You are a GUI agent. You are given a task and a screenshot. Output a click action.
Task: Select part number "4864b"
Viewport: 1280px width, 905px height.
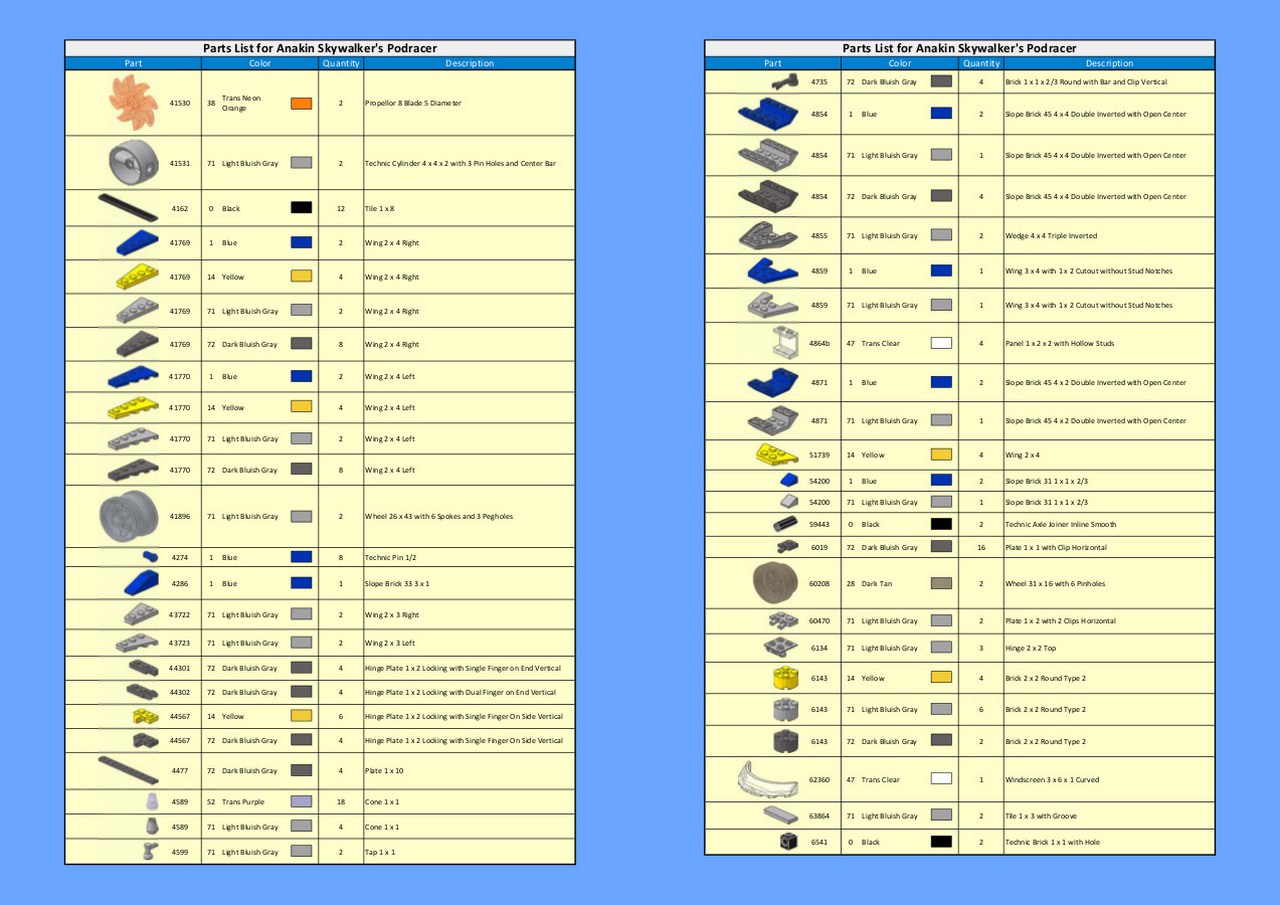819,343
